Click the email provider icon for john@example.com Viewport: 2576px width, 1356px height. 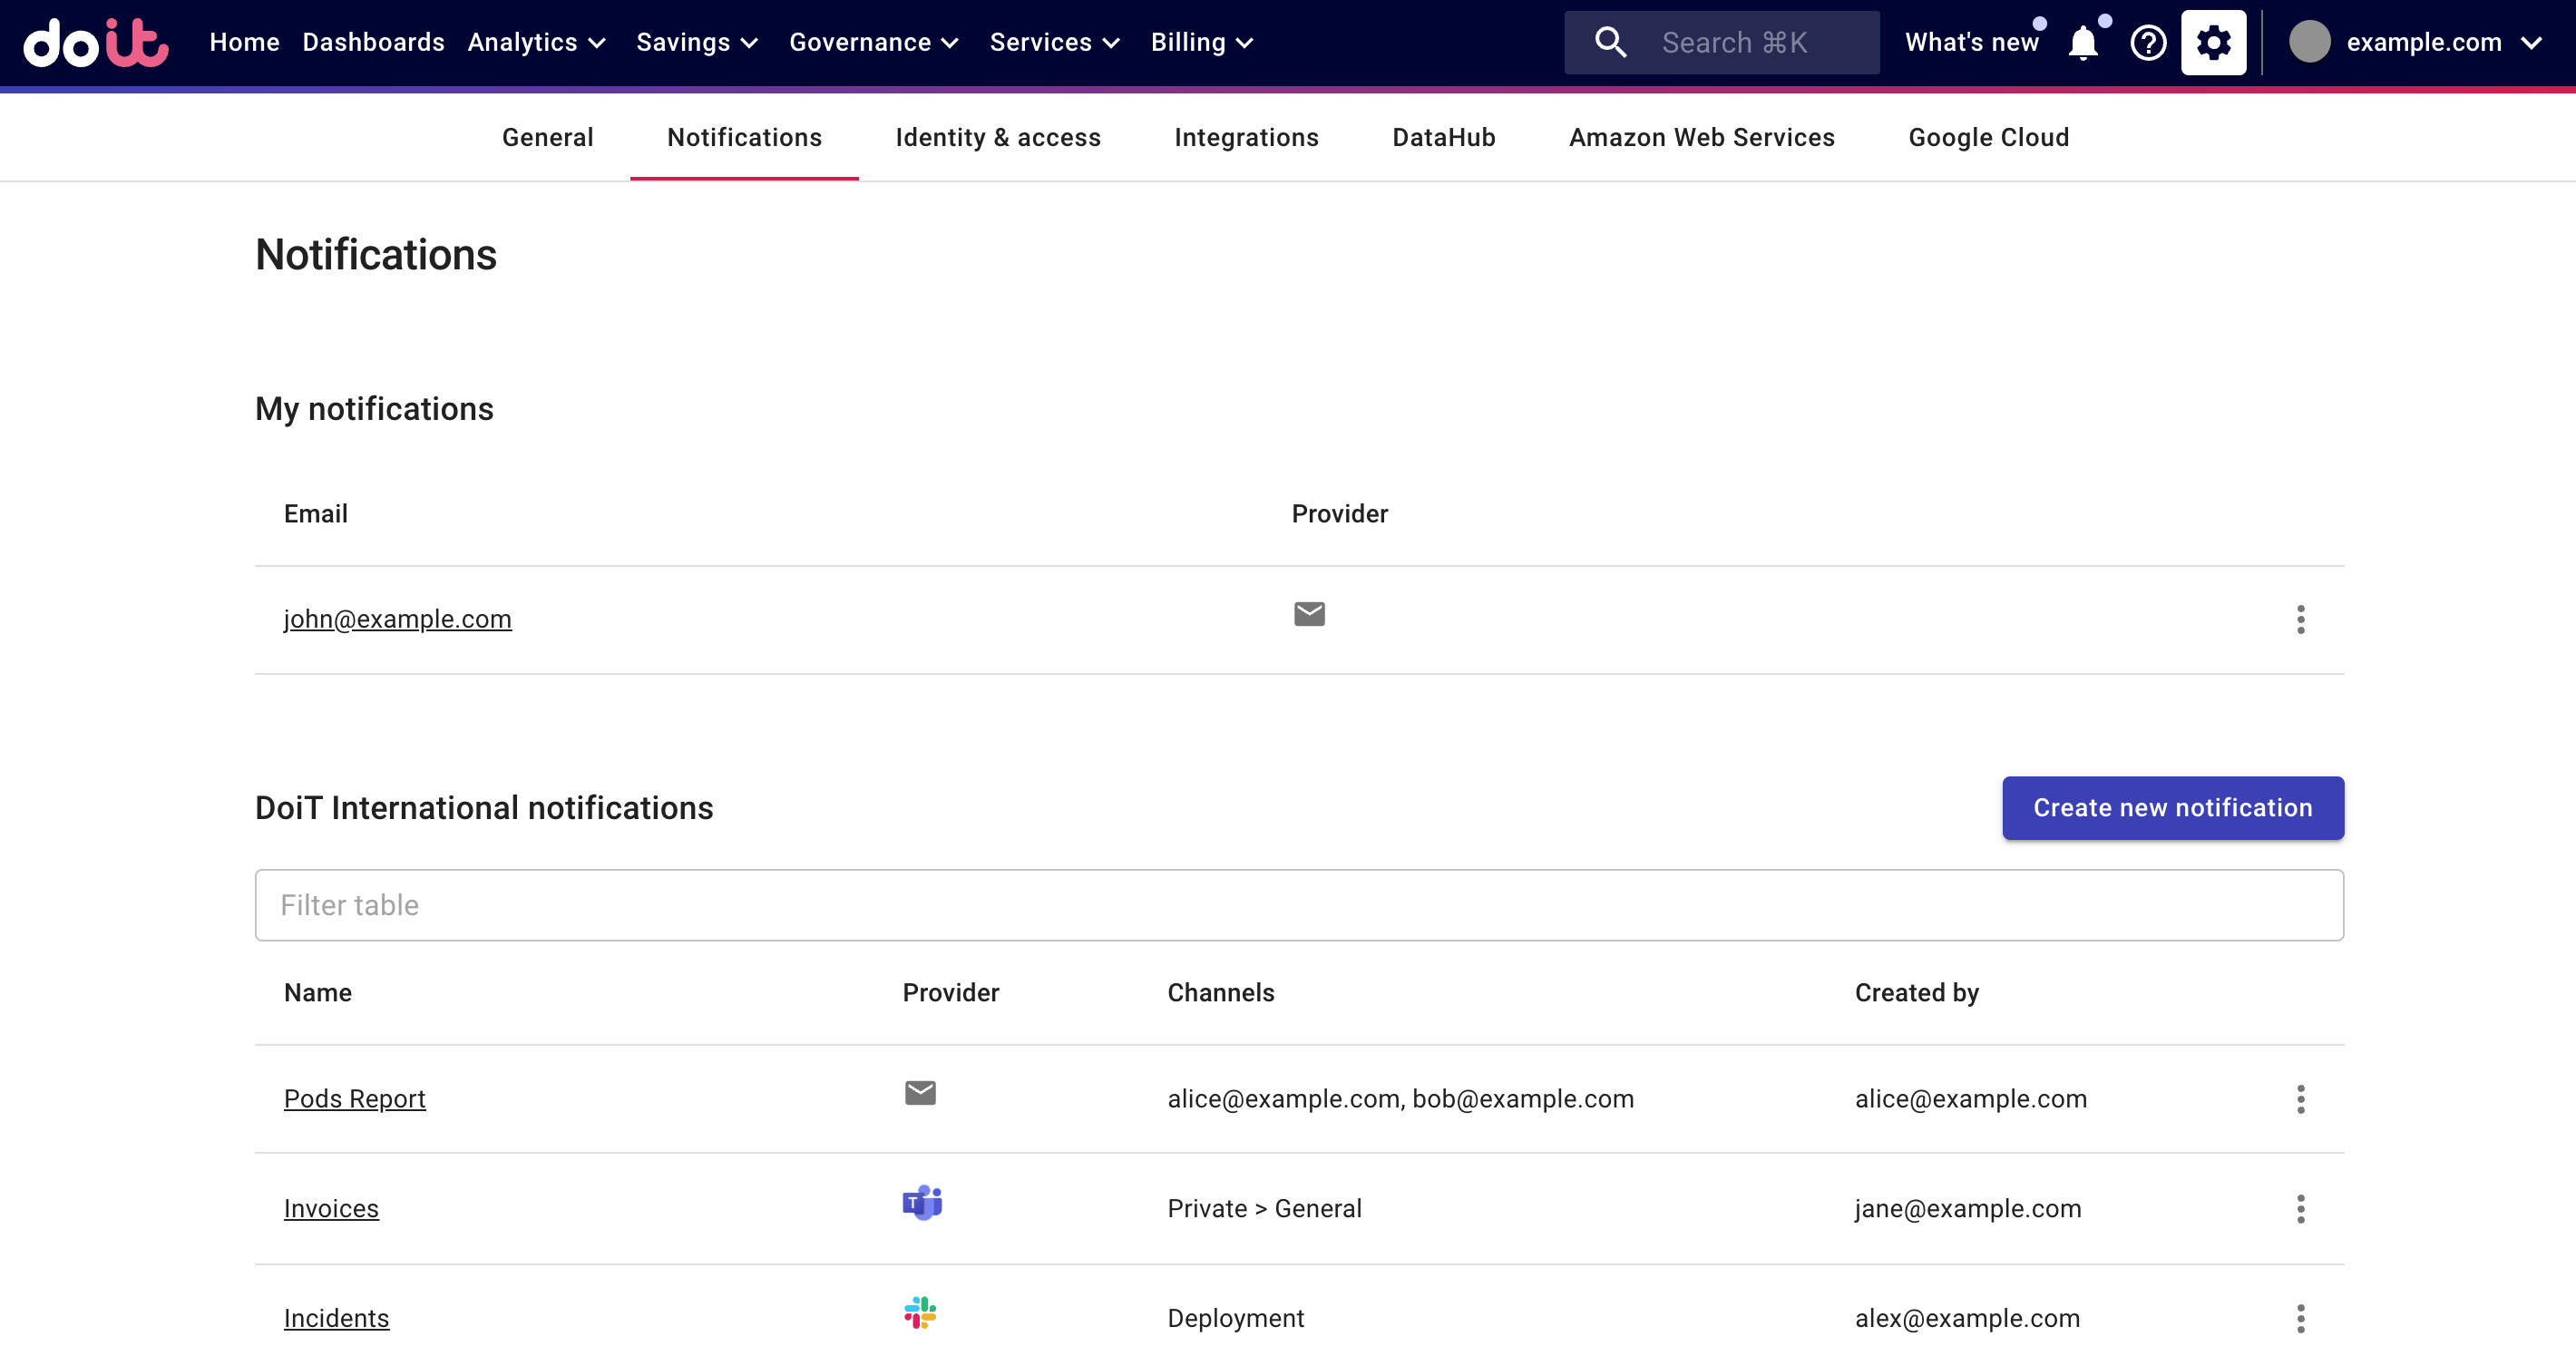click(x=1310, y=615)
